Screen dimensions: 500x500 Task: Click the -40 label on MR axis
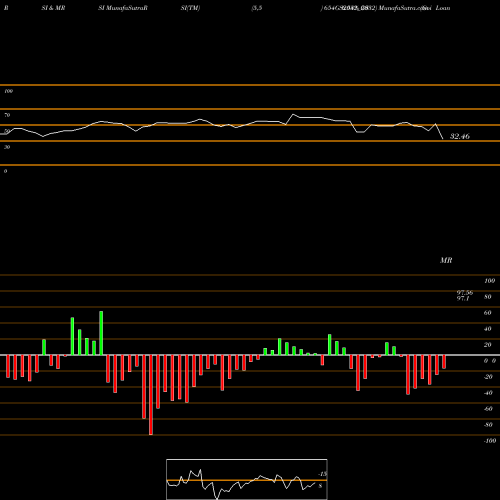pos(488,393)
